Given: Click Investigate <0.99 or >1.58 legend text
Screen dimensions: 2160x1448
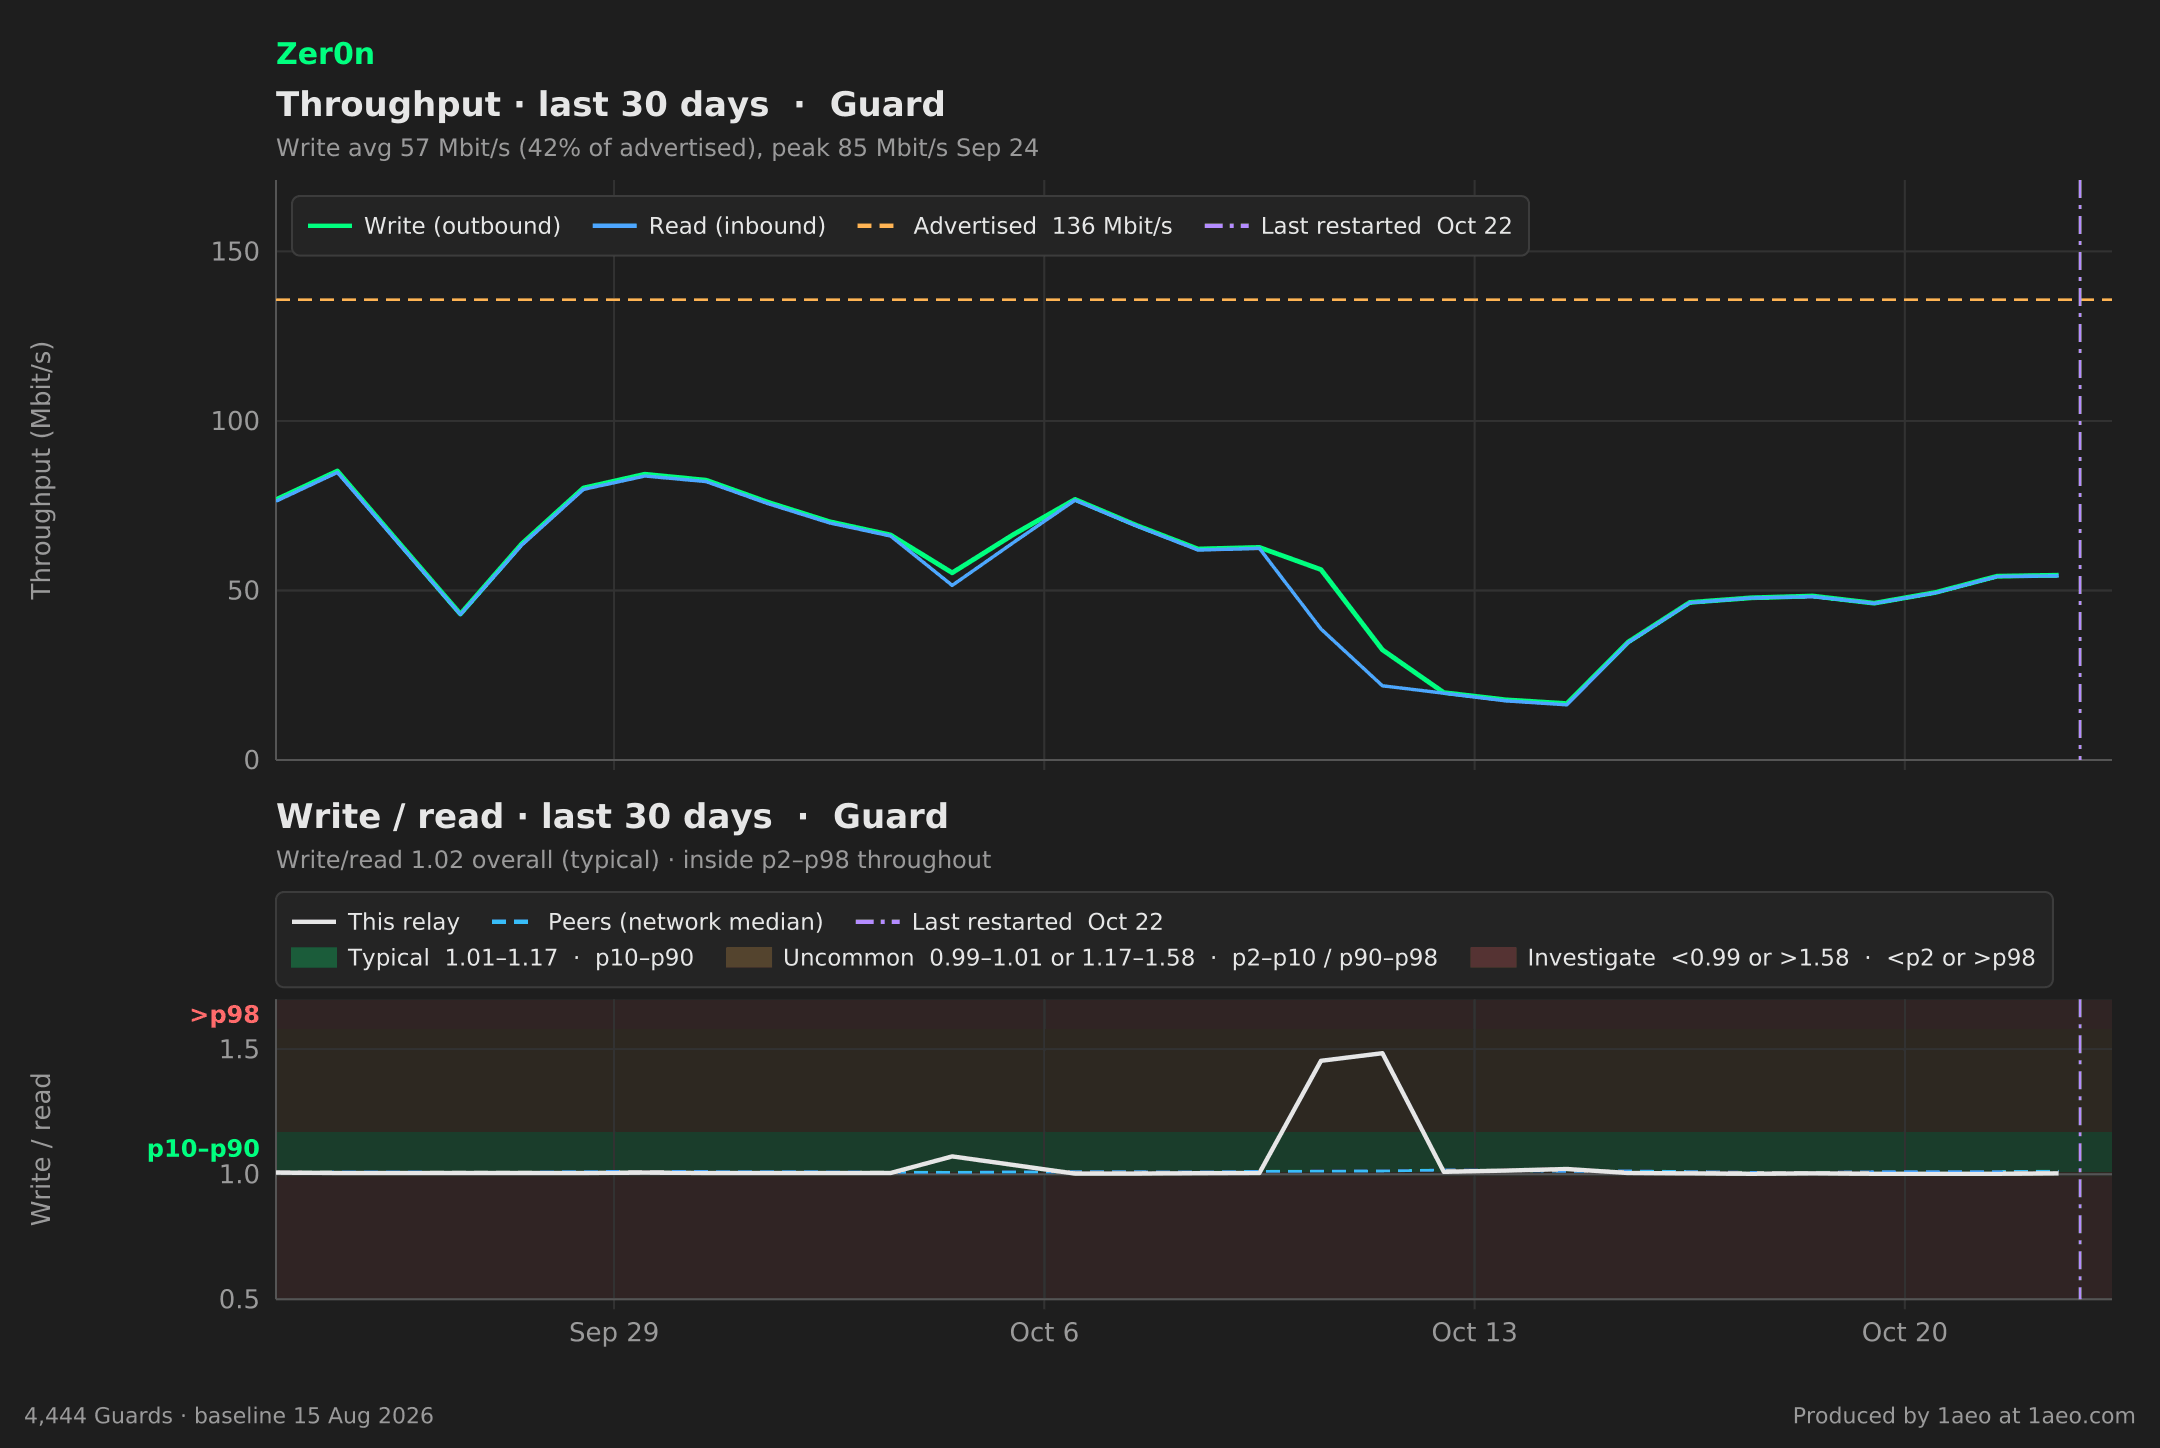Looking at the screenshot, I should tap(1781, 958).
